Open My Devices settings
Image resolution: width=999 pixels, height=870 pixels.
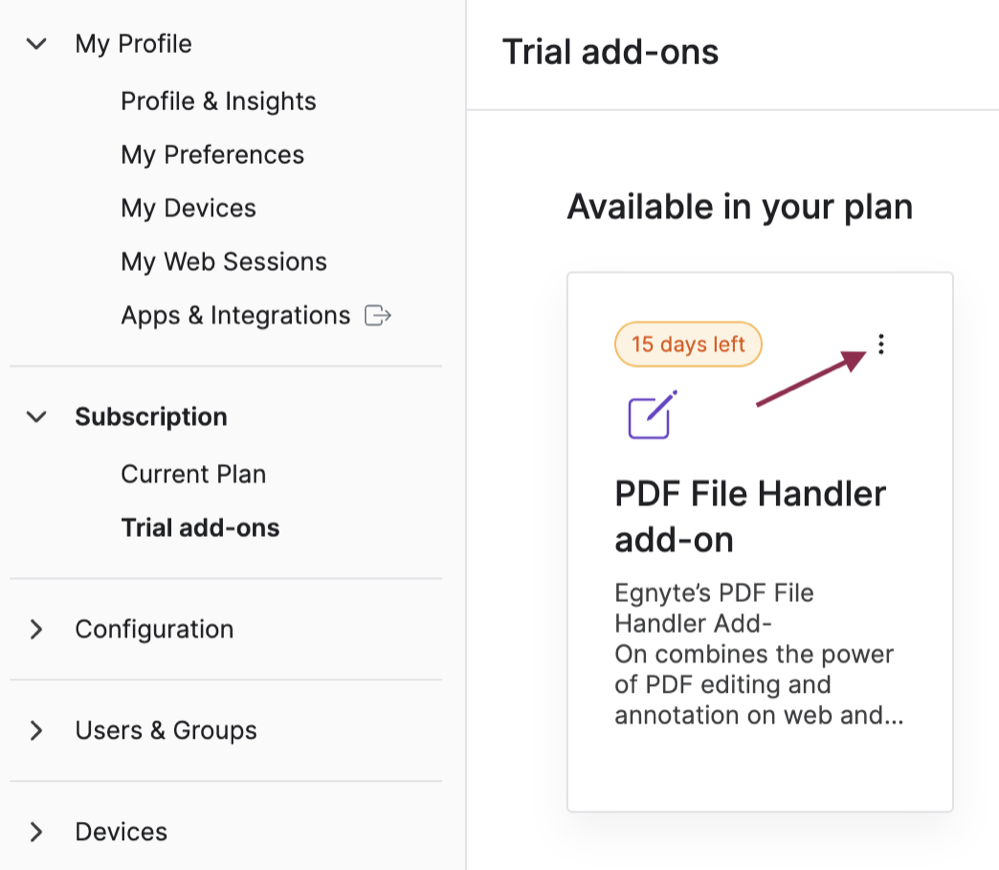tap(189, 208)
